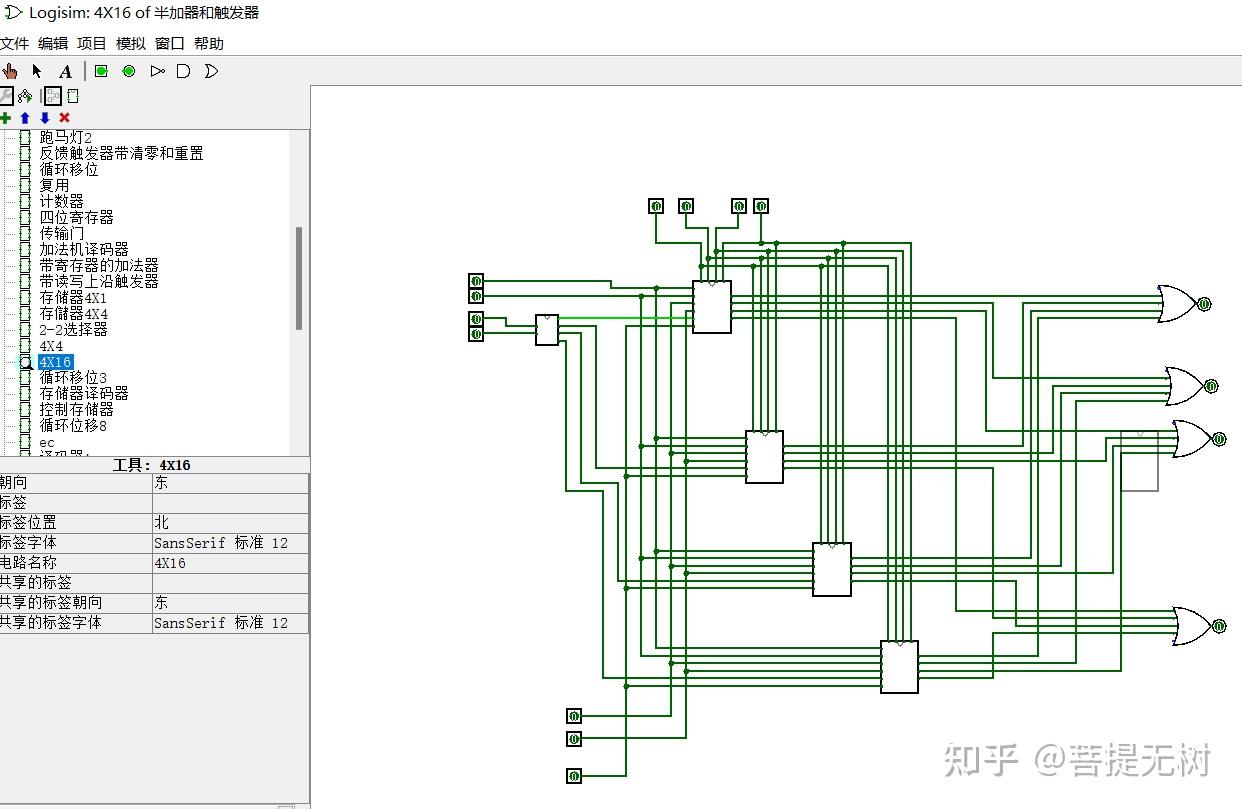Select the Text tool (A icon)
This screenshot has width=1242, height=809.
(x=65, y=70)
